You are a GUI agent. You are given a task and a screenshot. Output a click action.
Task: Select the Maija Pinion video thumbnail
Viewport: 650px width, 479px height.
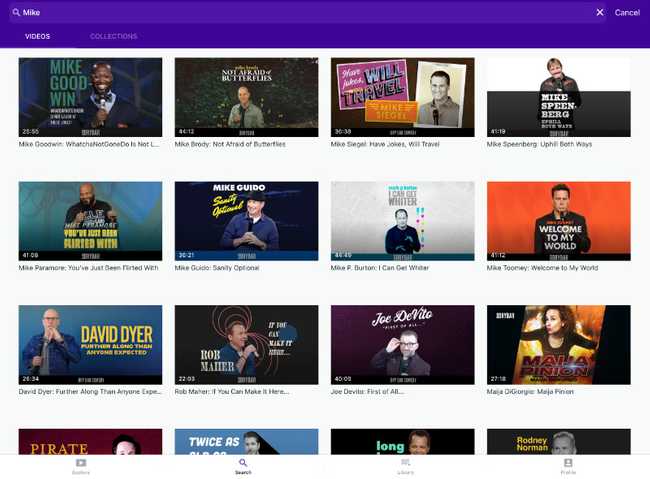(x=559, y=345)
